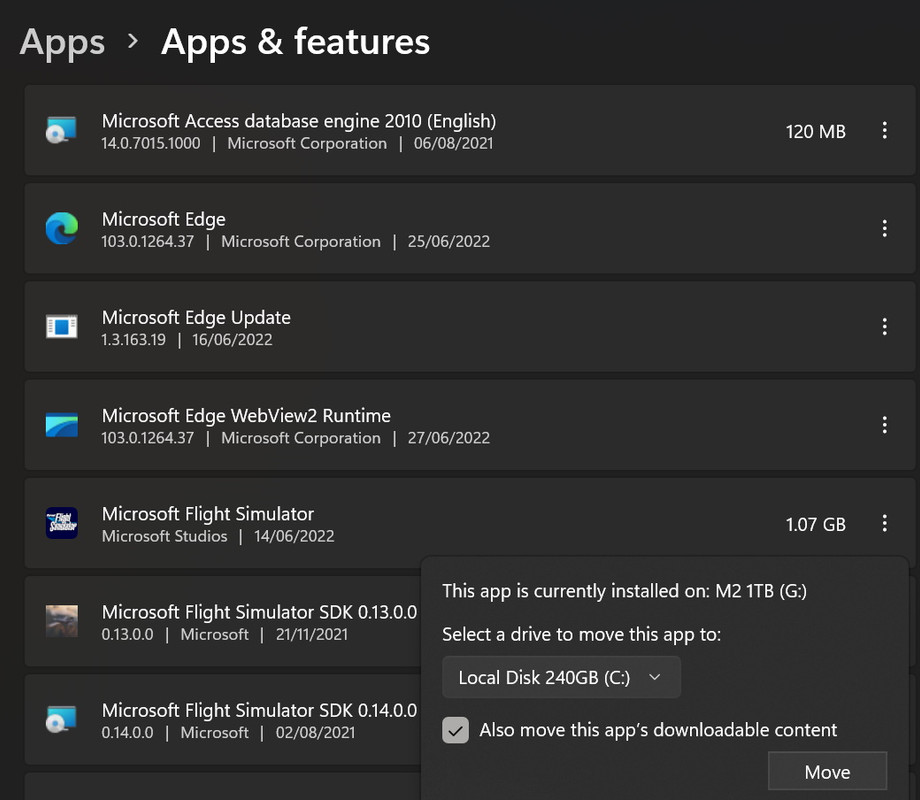Click the Edge WebView2 Runtime icon
This screenshot has height=800, width=920.
(62, 425)
